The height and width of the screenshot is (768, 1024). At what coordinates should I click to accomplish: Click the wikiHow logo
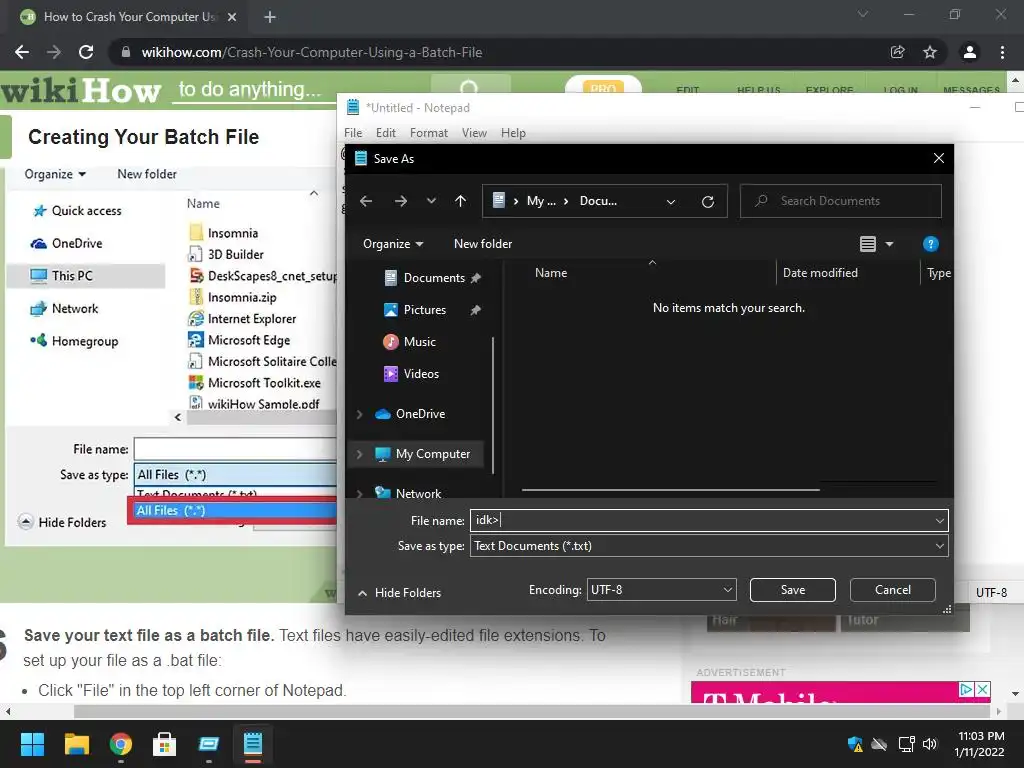(x=80, y=90)
